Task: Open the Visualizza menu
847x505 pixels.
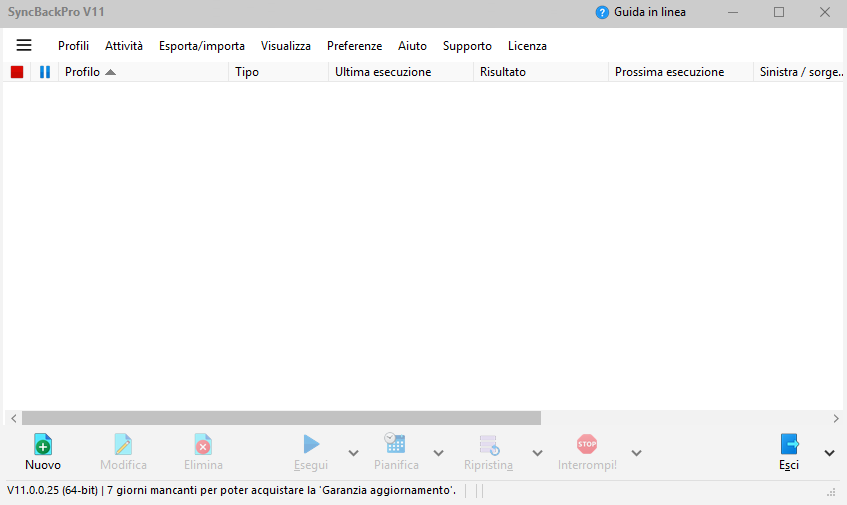Action: click(286, 46)
